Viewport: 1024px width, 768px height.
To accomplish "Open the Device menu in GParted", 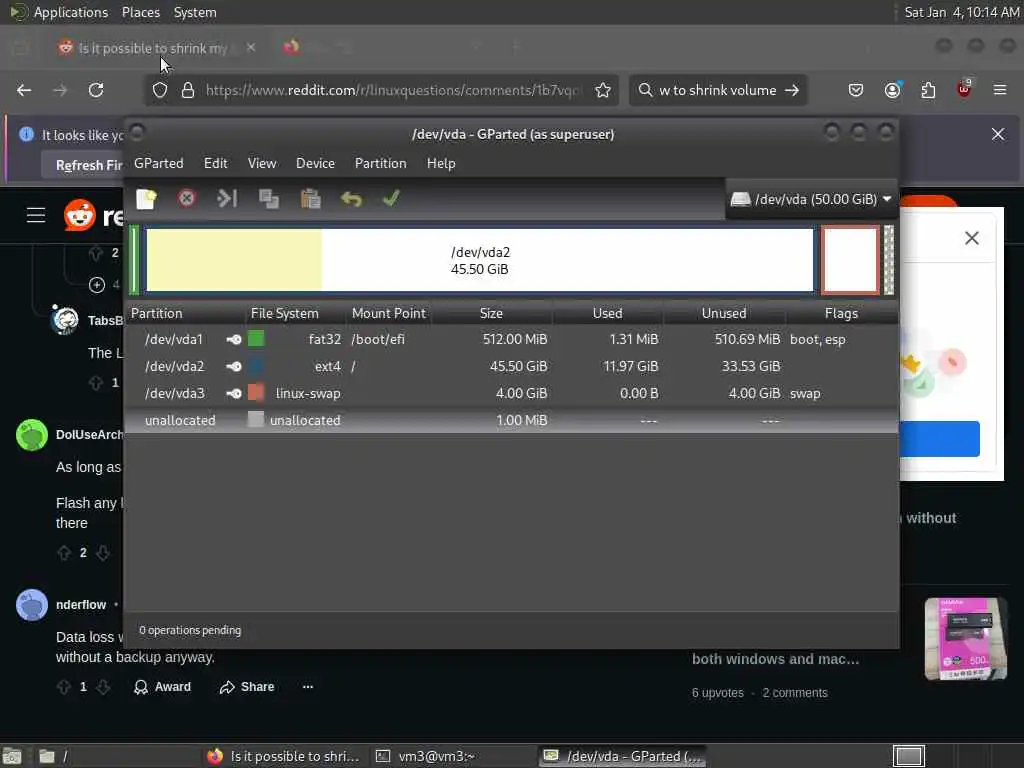I will pos(315,163).
